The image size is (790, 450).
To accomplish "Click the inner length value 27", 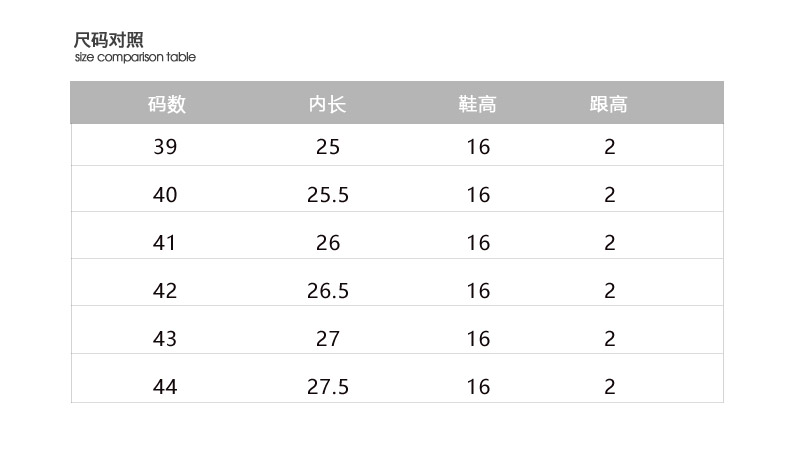I will [x=328, y=339].
